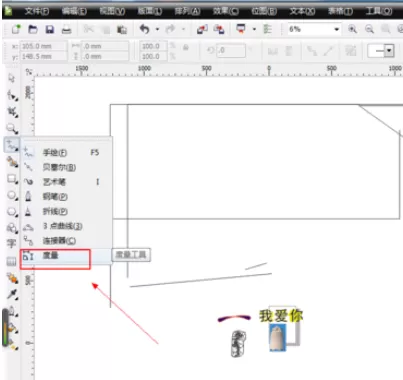Select the Eyedropper tool

pos(12,294)
